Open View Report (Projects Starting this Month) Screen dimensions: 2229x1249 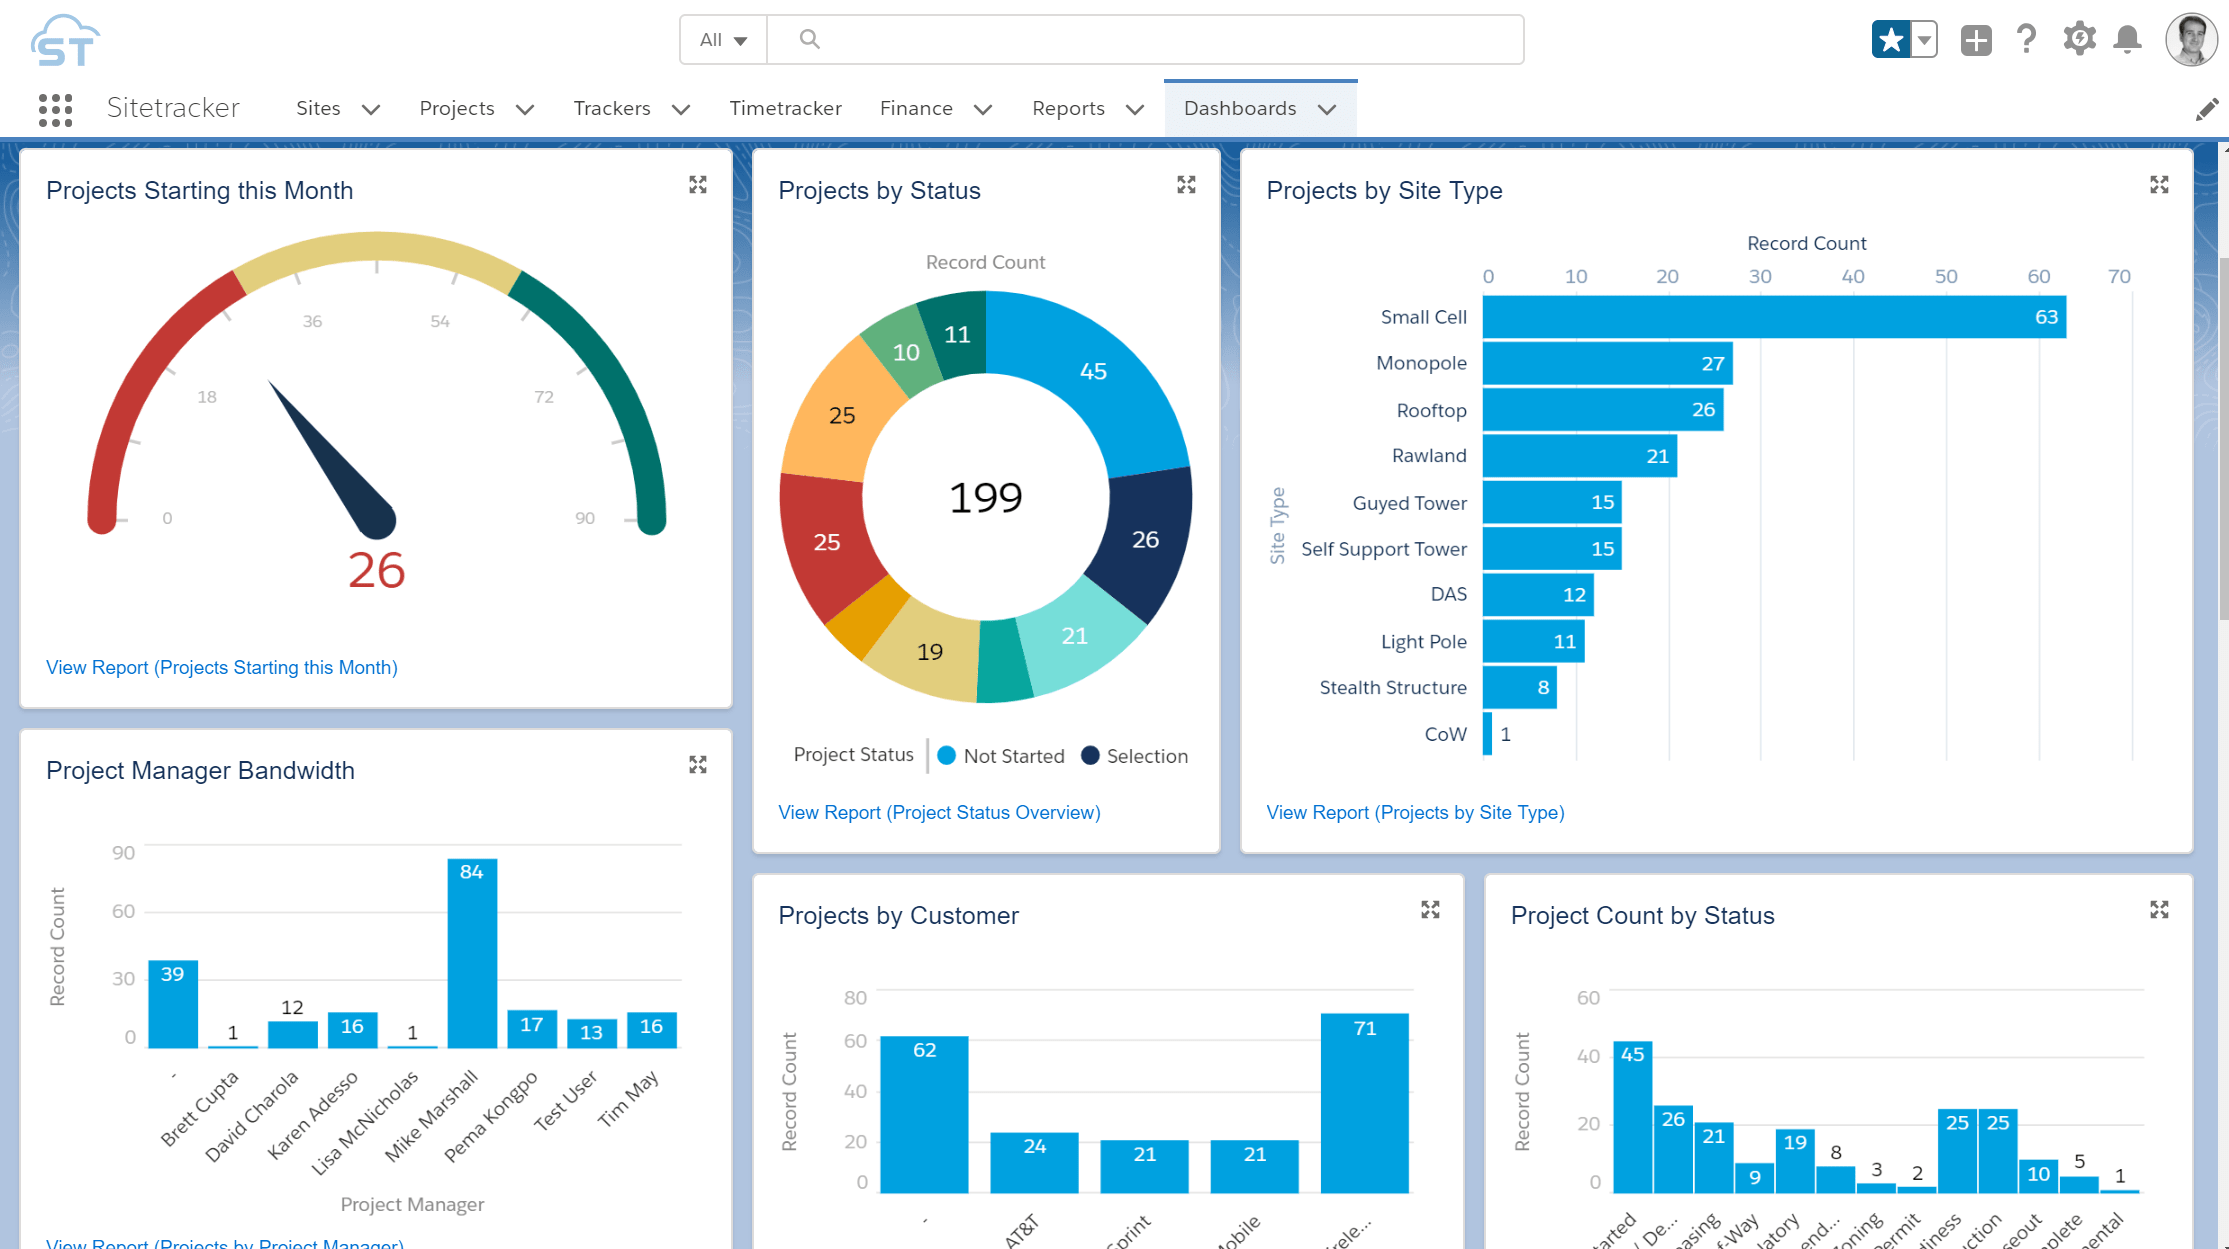(x=221, y=667)
